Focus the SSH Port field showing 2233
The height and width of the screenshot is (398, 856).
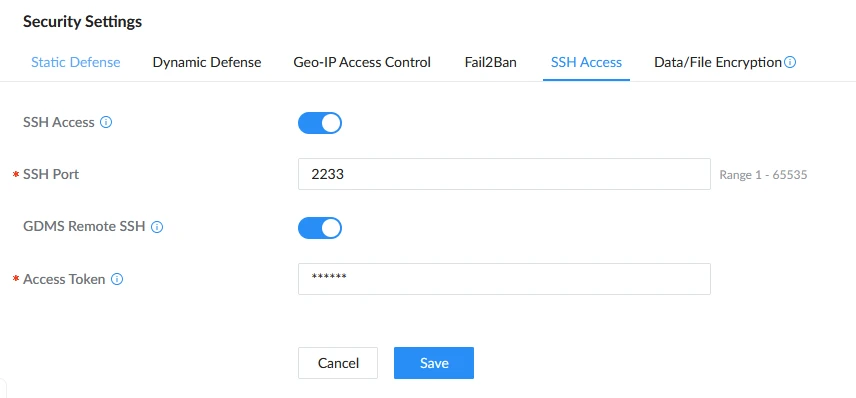pyautogui.click(x=504, y=174)
